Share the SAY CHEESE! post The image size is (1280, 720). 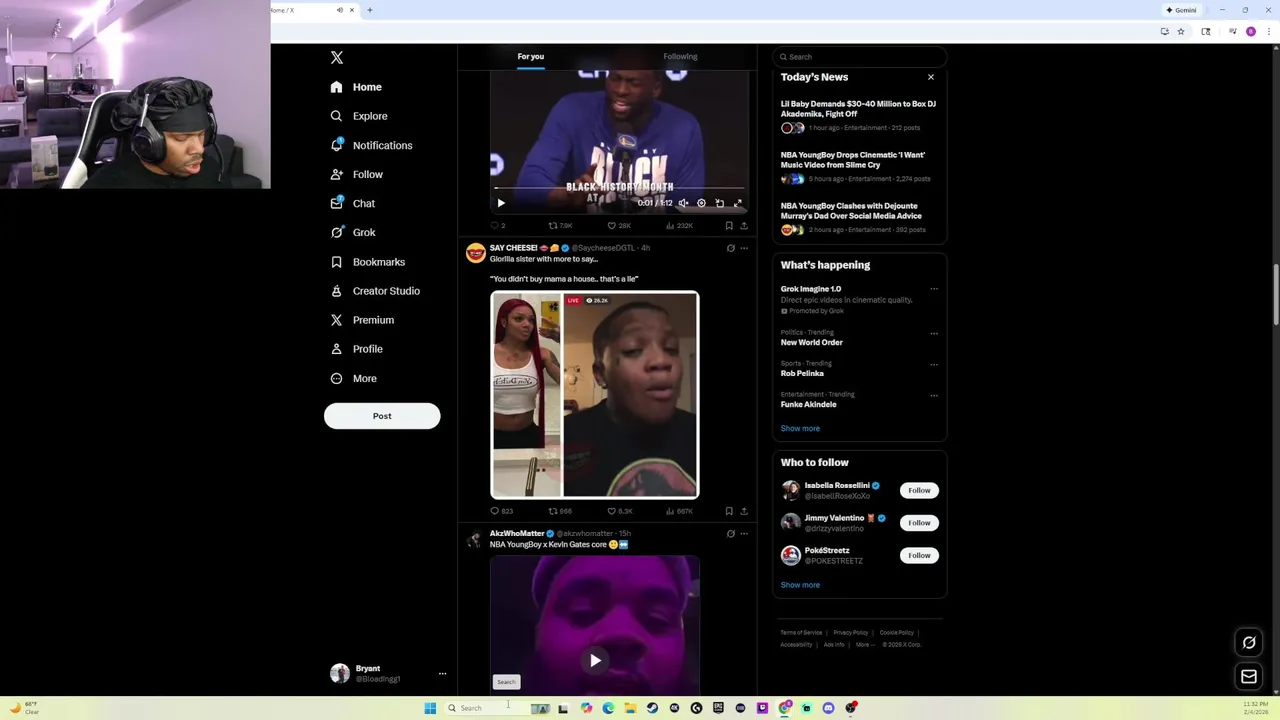[x=744, y=511]
